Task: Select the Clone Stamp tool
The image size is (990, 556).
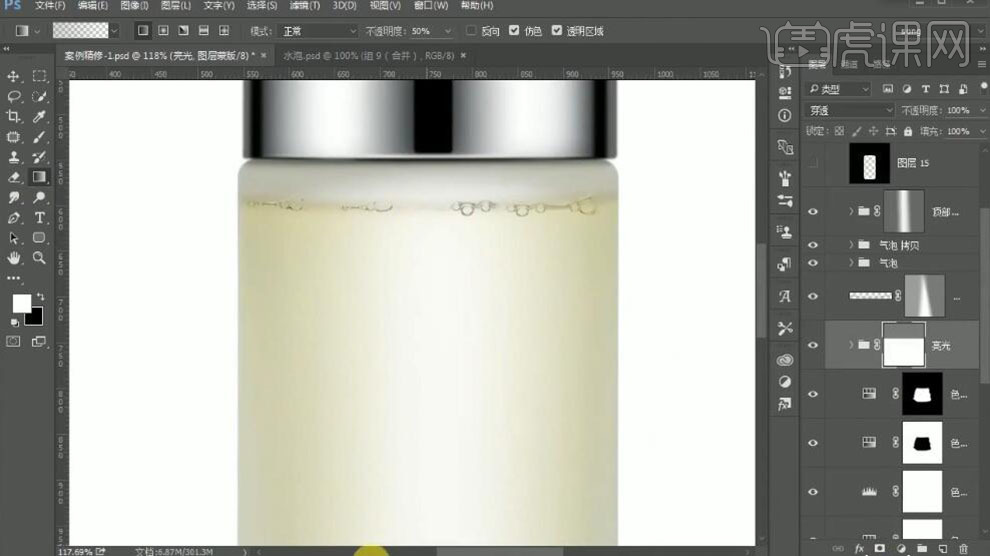Action: pyautogui.click(x=13, y=157)
